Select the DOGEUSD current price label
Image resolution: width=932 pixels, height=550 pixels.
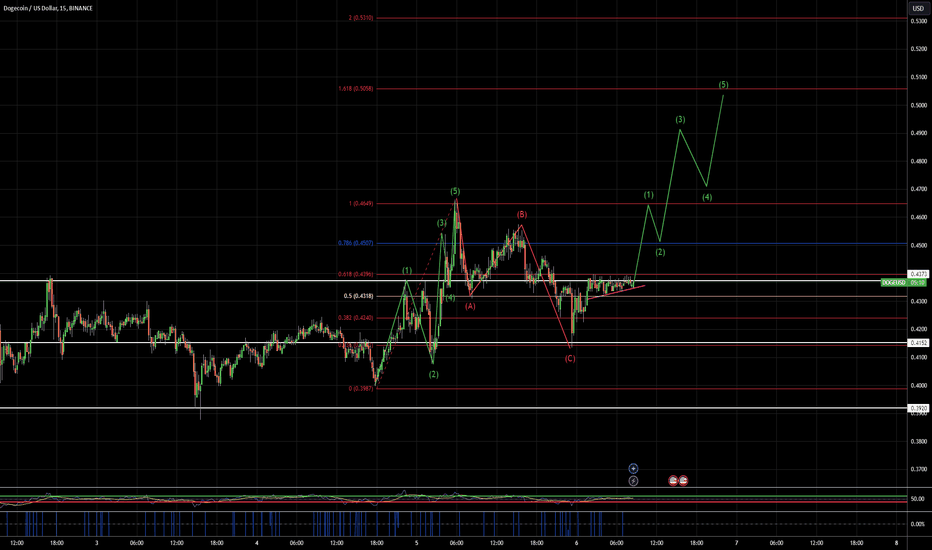[904, 283]
